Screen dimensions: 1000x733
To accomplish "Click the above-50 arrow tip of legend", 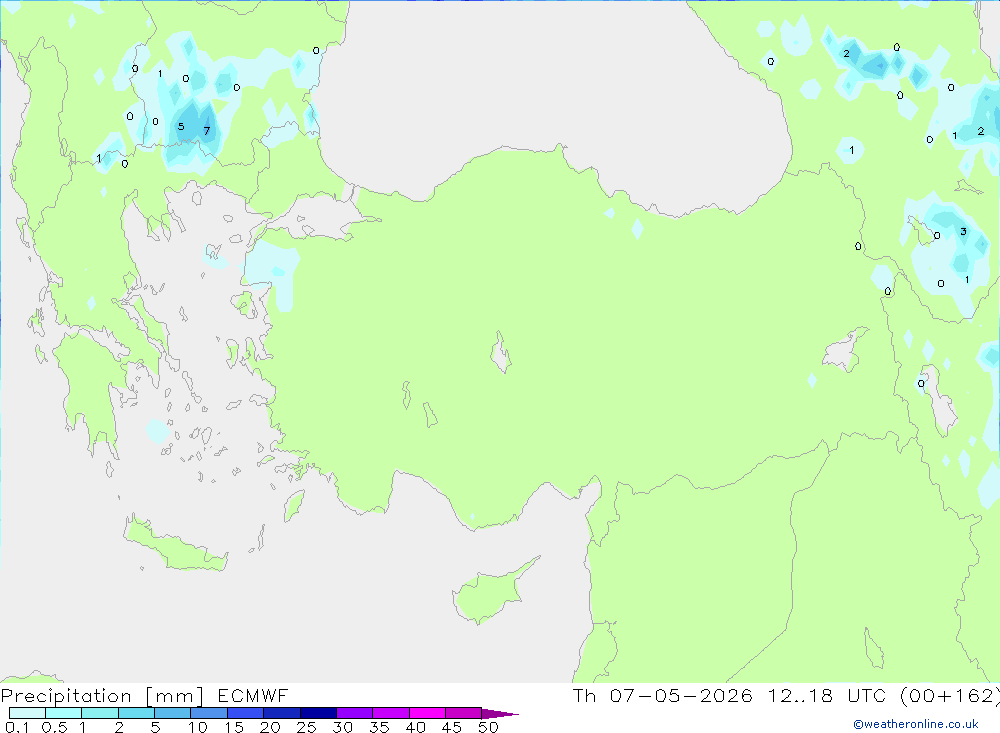I will 500,714.
